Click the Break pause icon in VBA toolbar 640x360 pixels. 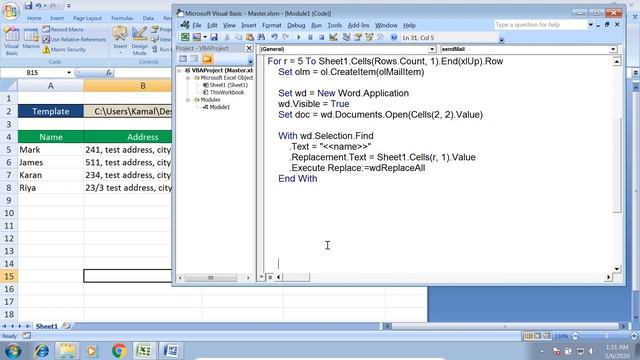click(310, 37)
